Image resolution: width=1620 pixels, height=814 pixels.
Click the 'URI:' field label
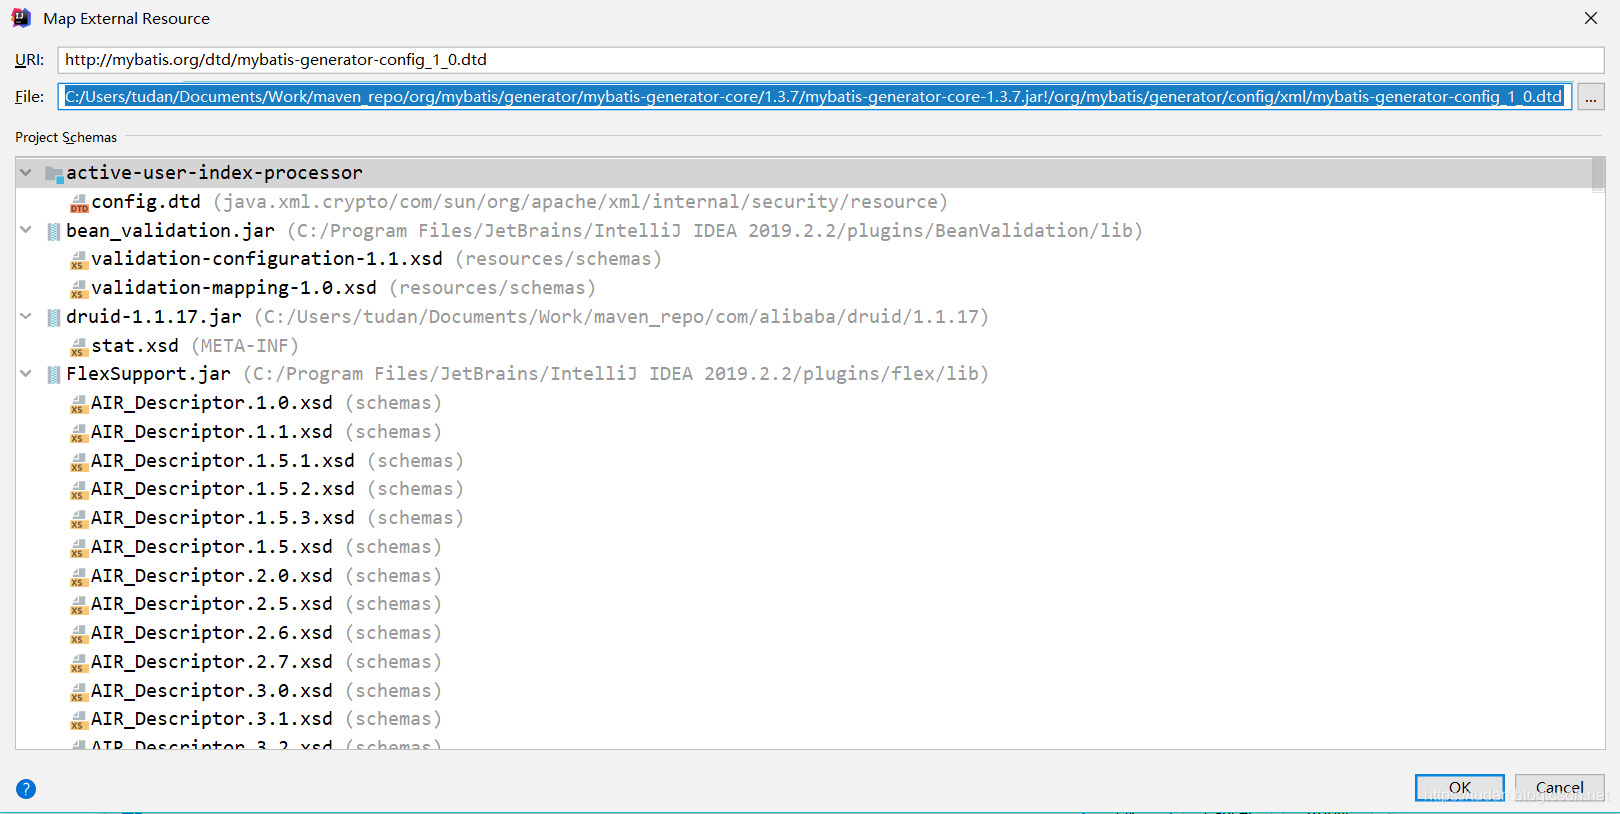point(29,60)
